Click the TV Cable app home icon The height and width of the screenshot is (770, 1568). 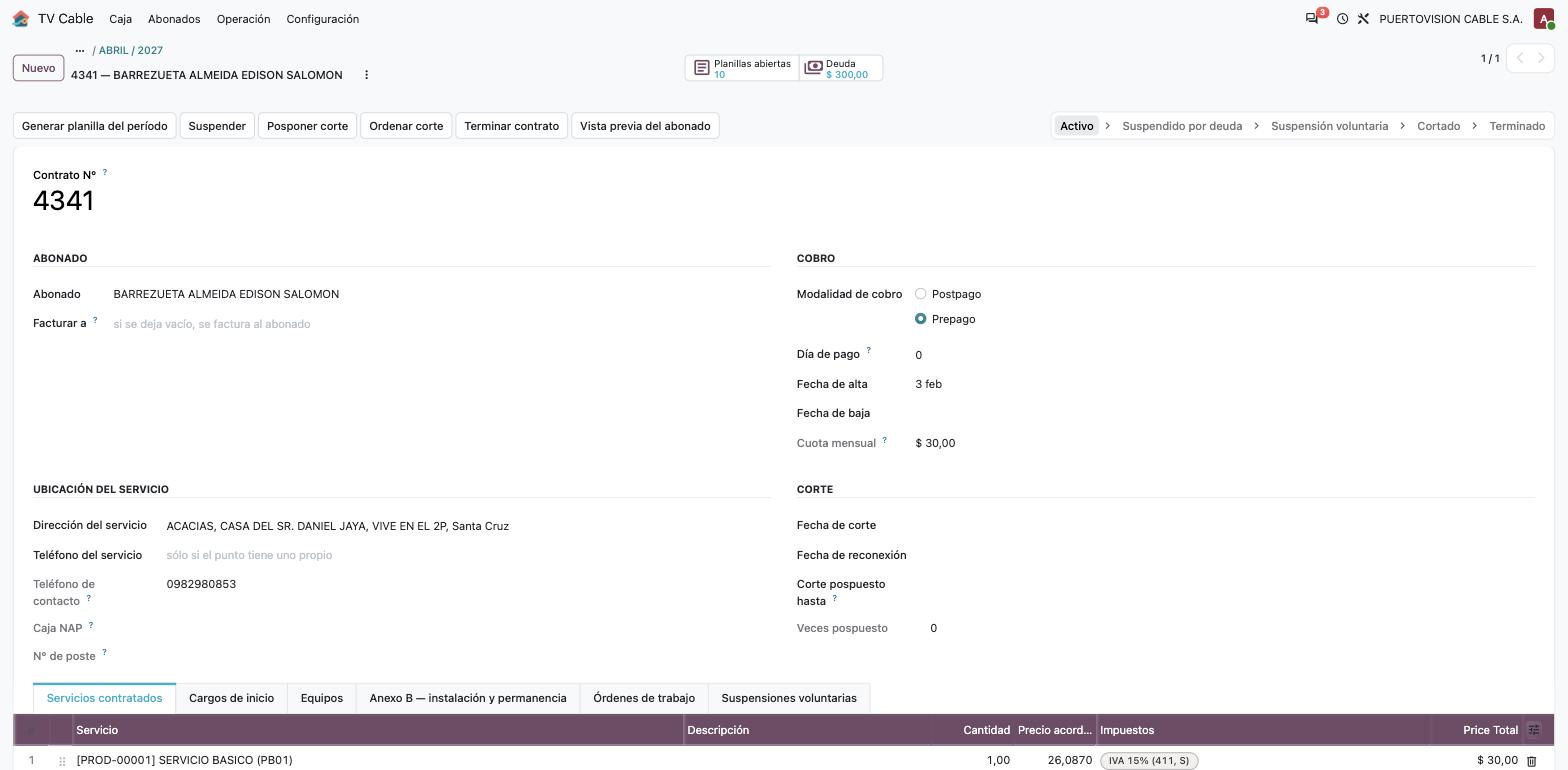(20, 19)
